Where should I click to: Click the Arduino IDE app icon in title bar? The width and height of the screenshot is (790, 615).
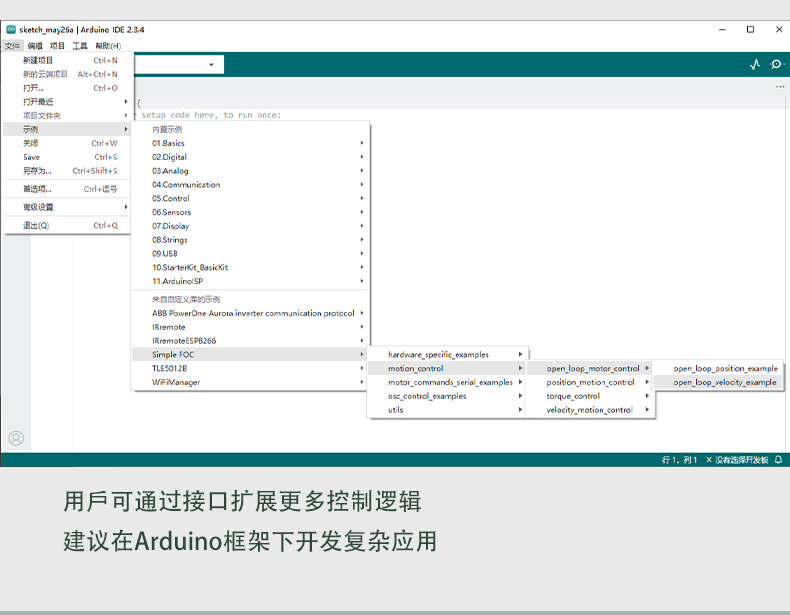(x=11, y=30)
